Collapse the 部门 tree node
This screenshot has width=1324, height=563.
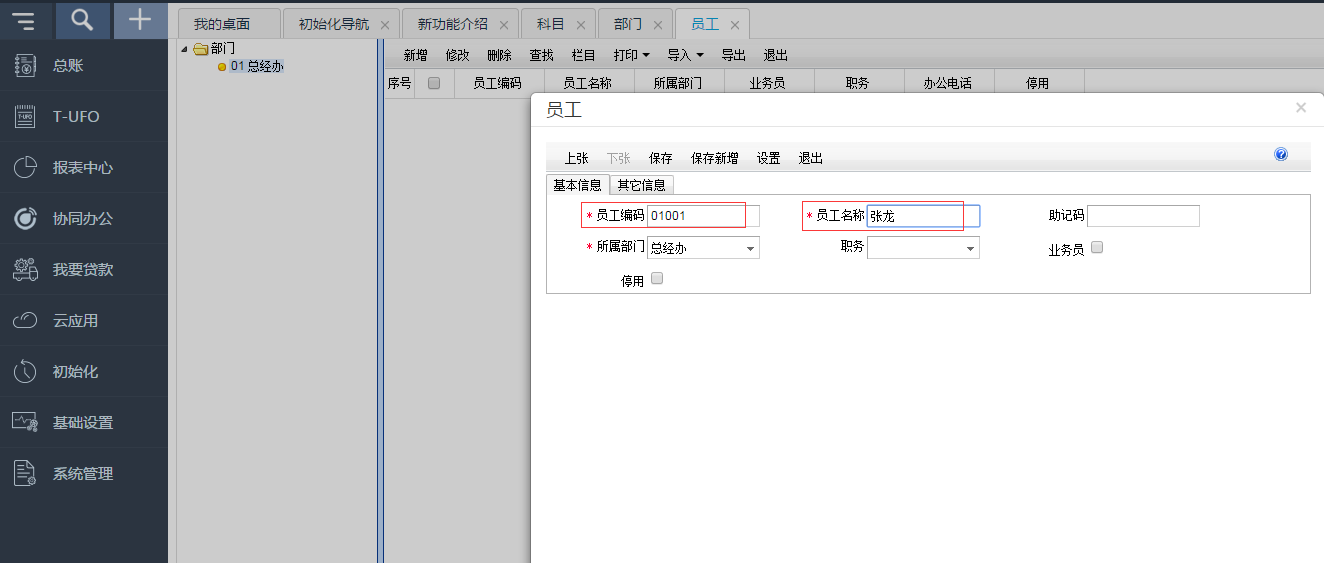184,49
